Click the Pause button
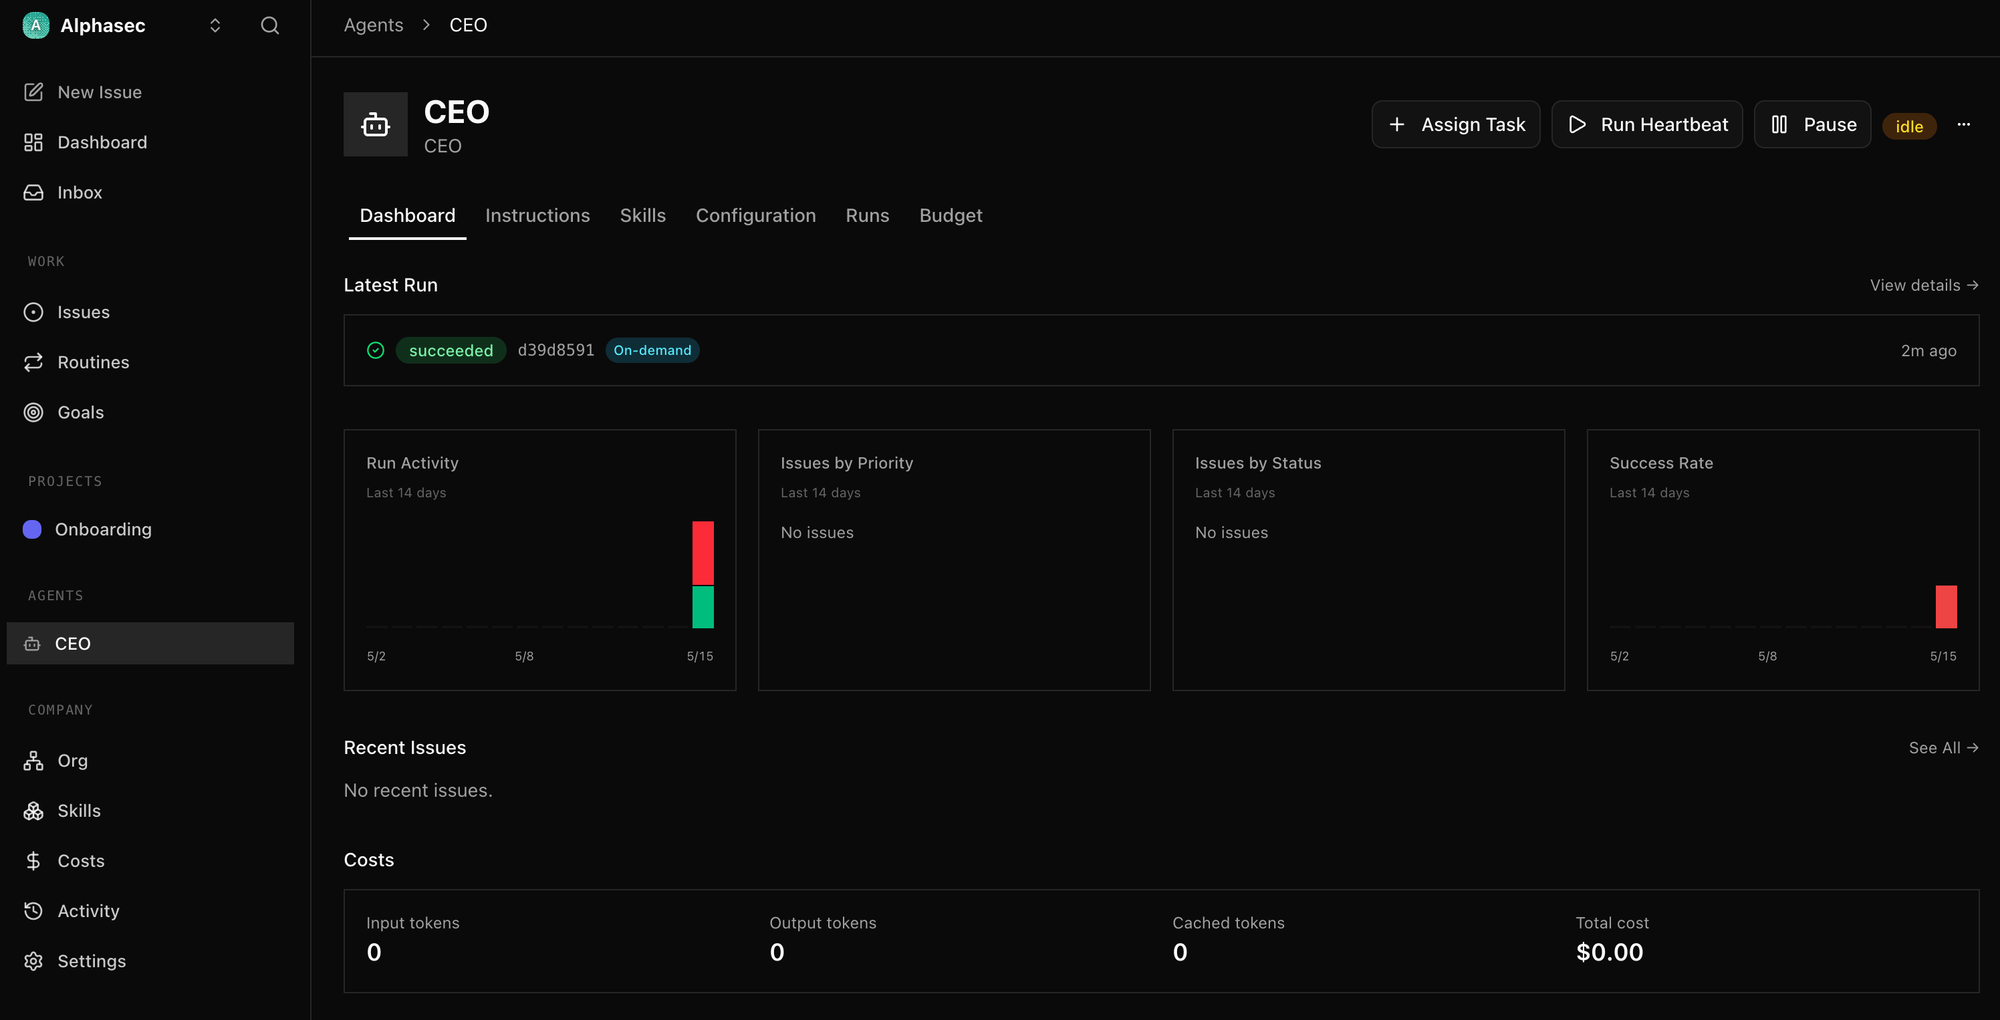Screen dimensions: 2000x1020 (x=1813, y=124)
